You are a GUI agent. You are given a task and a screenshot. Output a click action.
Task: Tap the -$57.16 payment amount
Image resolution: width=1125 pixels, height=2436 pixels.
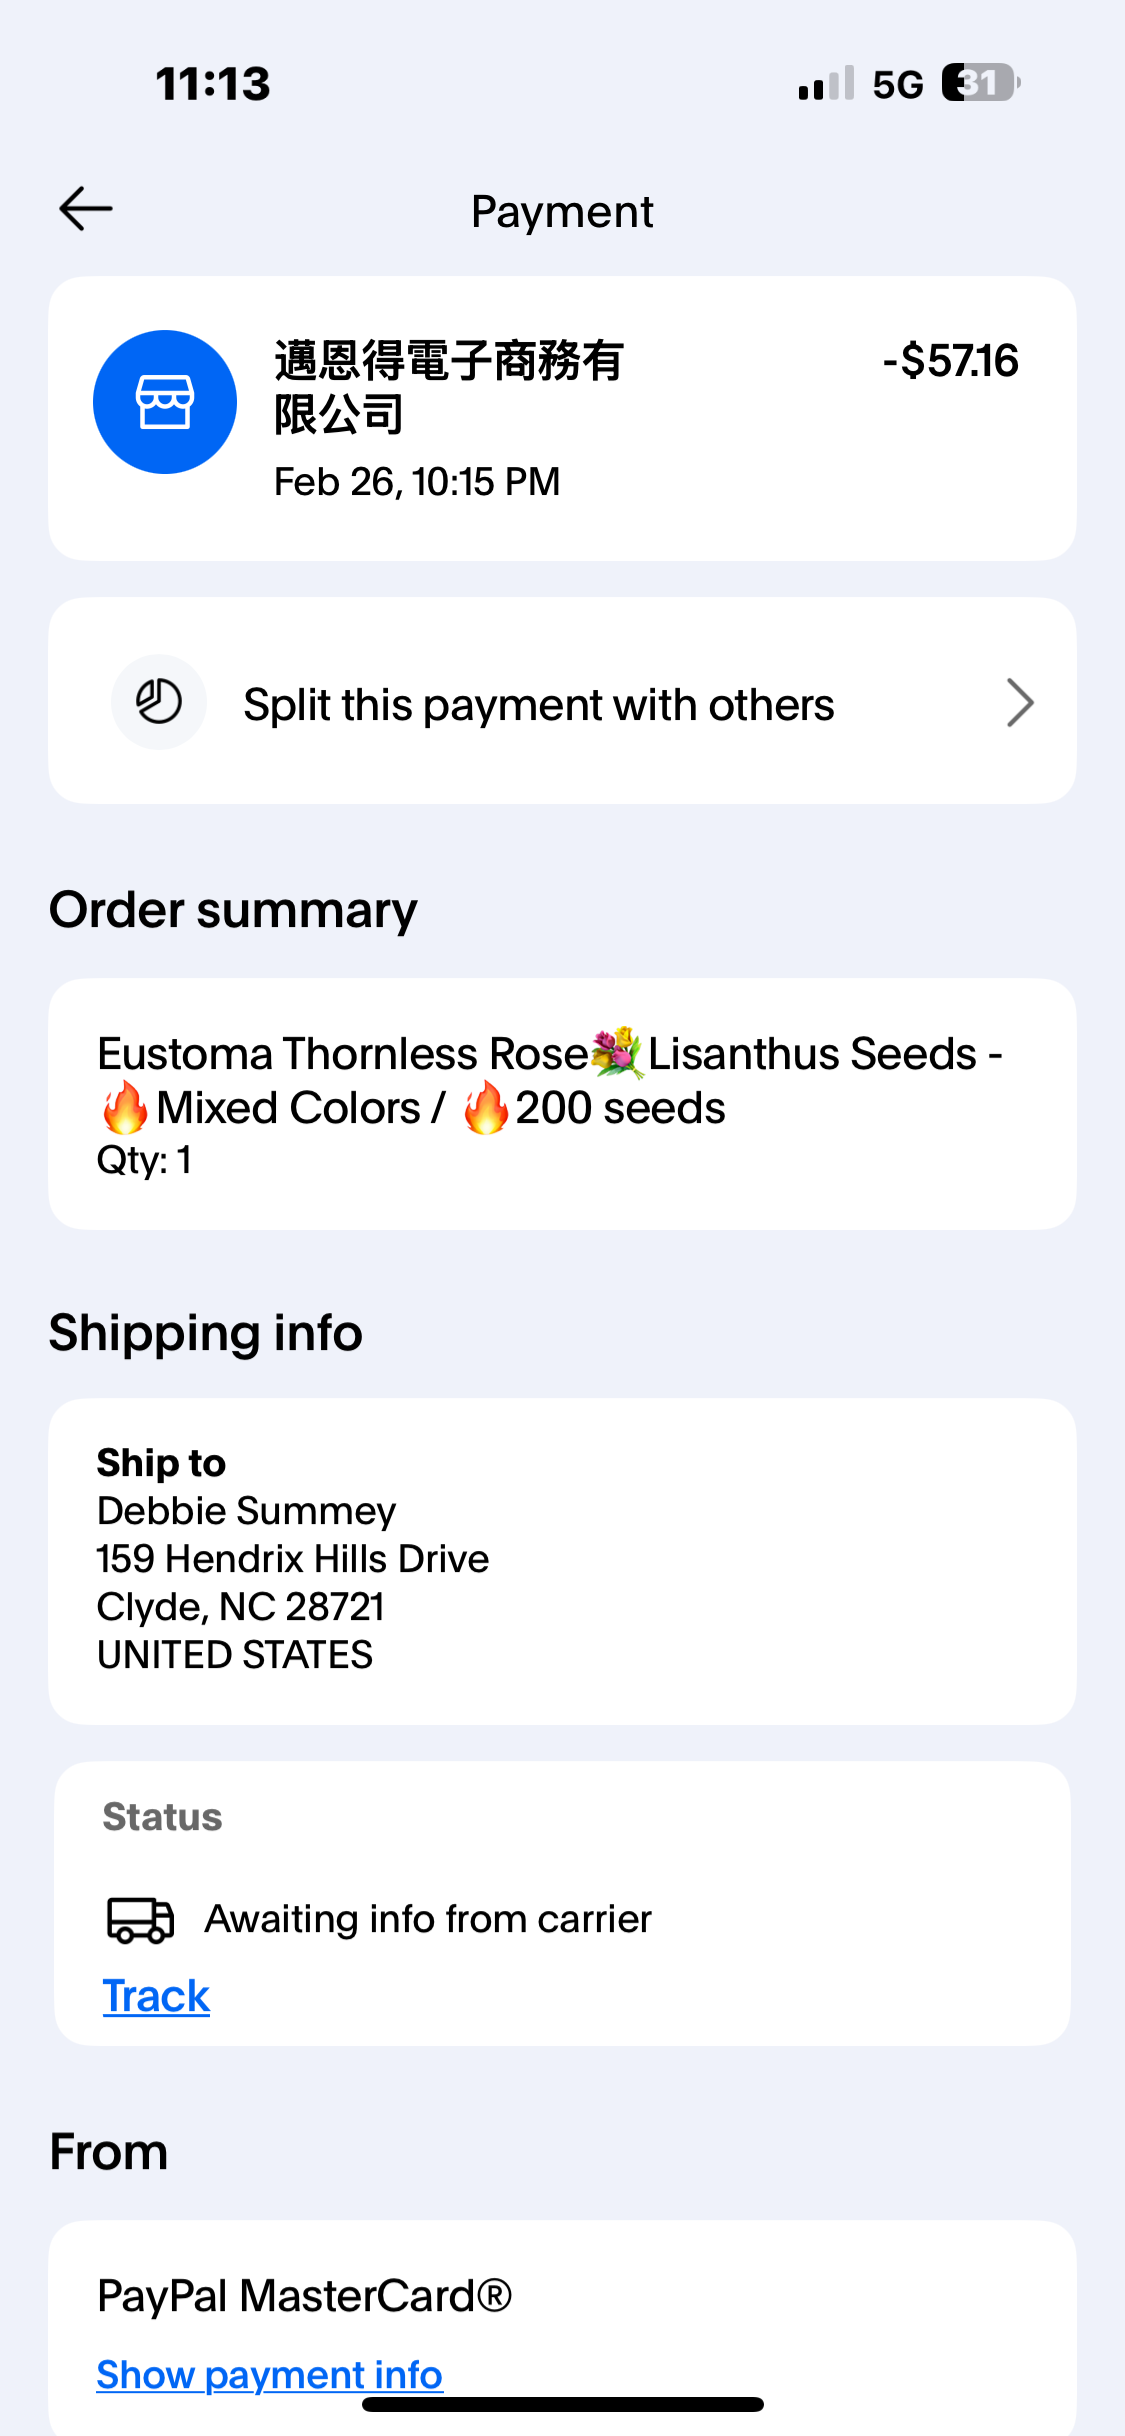click(x=950, y=361)
